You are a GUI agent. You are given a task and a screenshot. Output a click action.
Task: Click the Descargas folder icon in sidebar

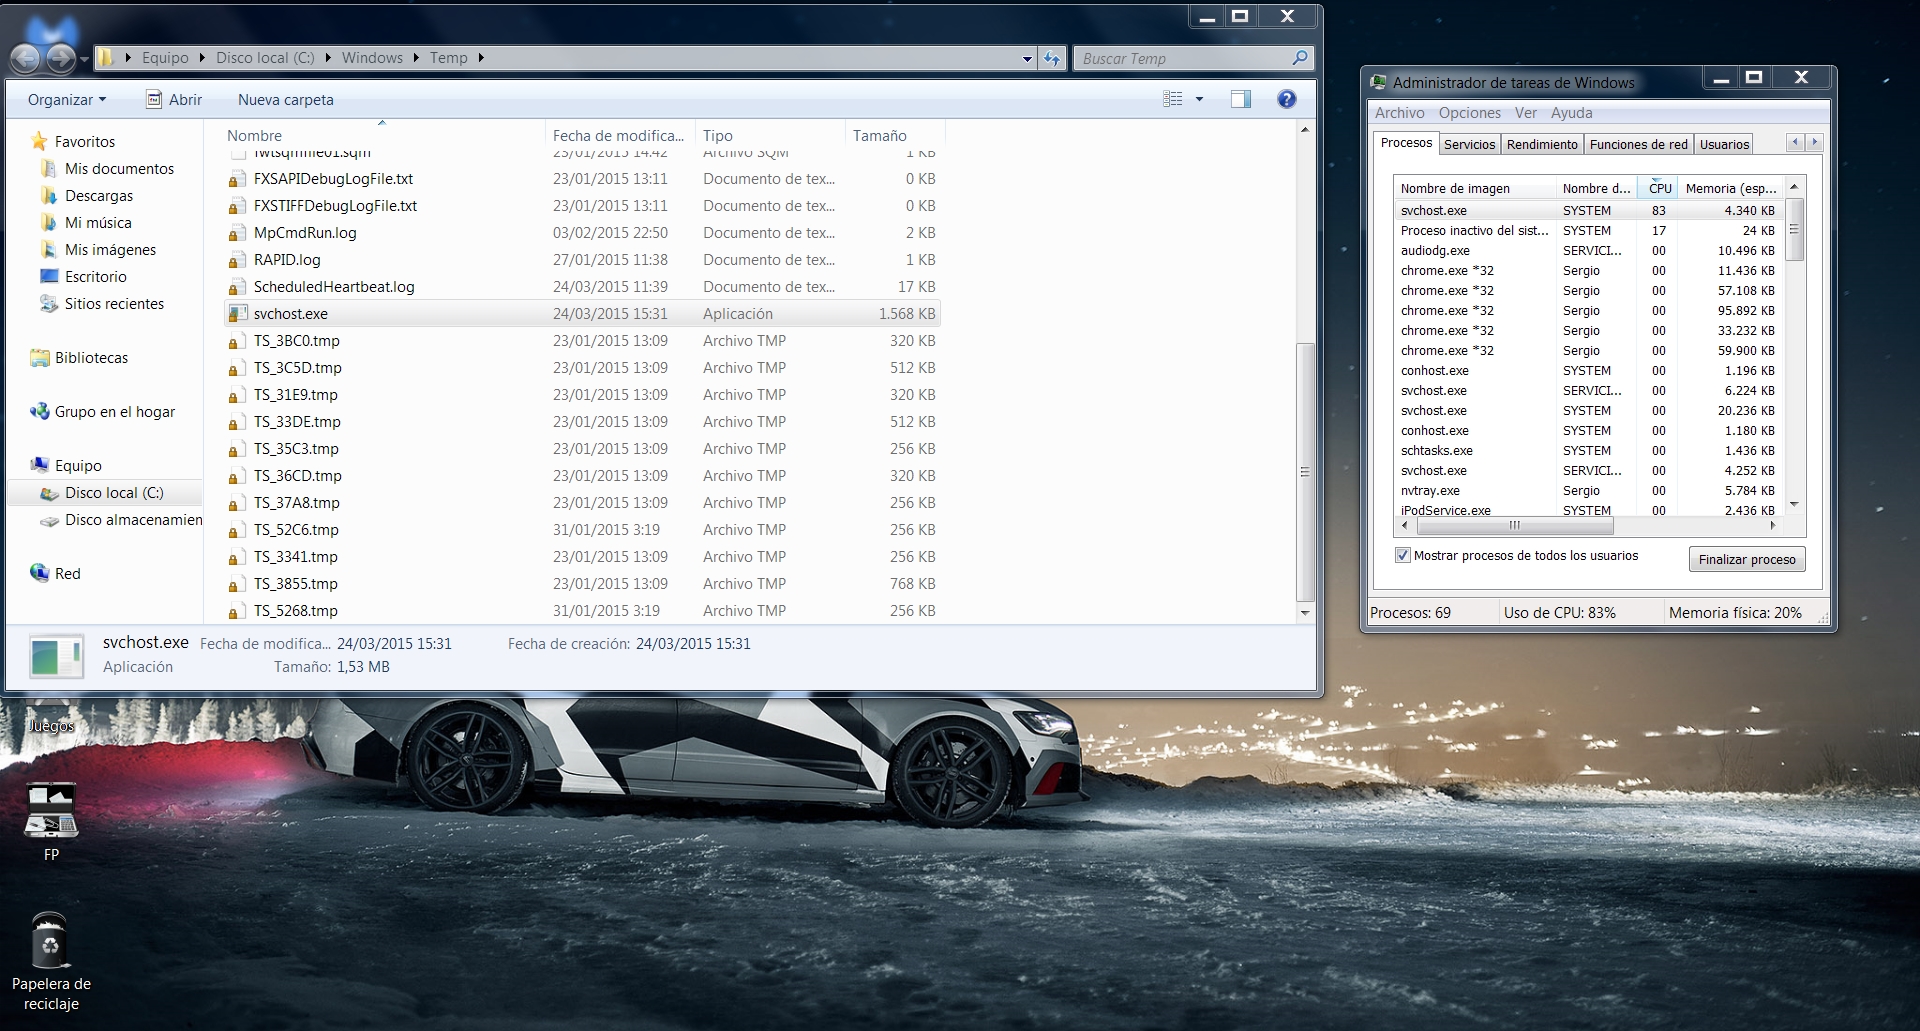click(x=49, y=196)
